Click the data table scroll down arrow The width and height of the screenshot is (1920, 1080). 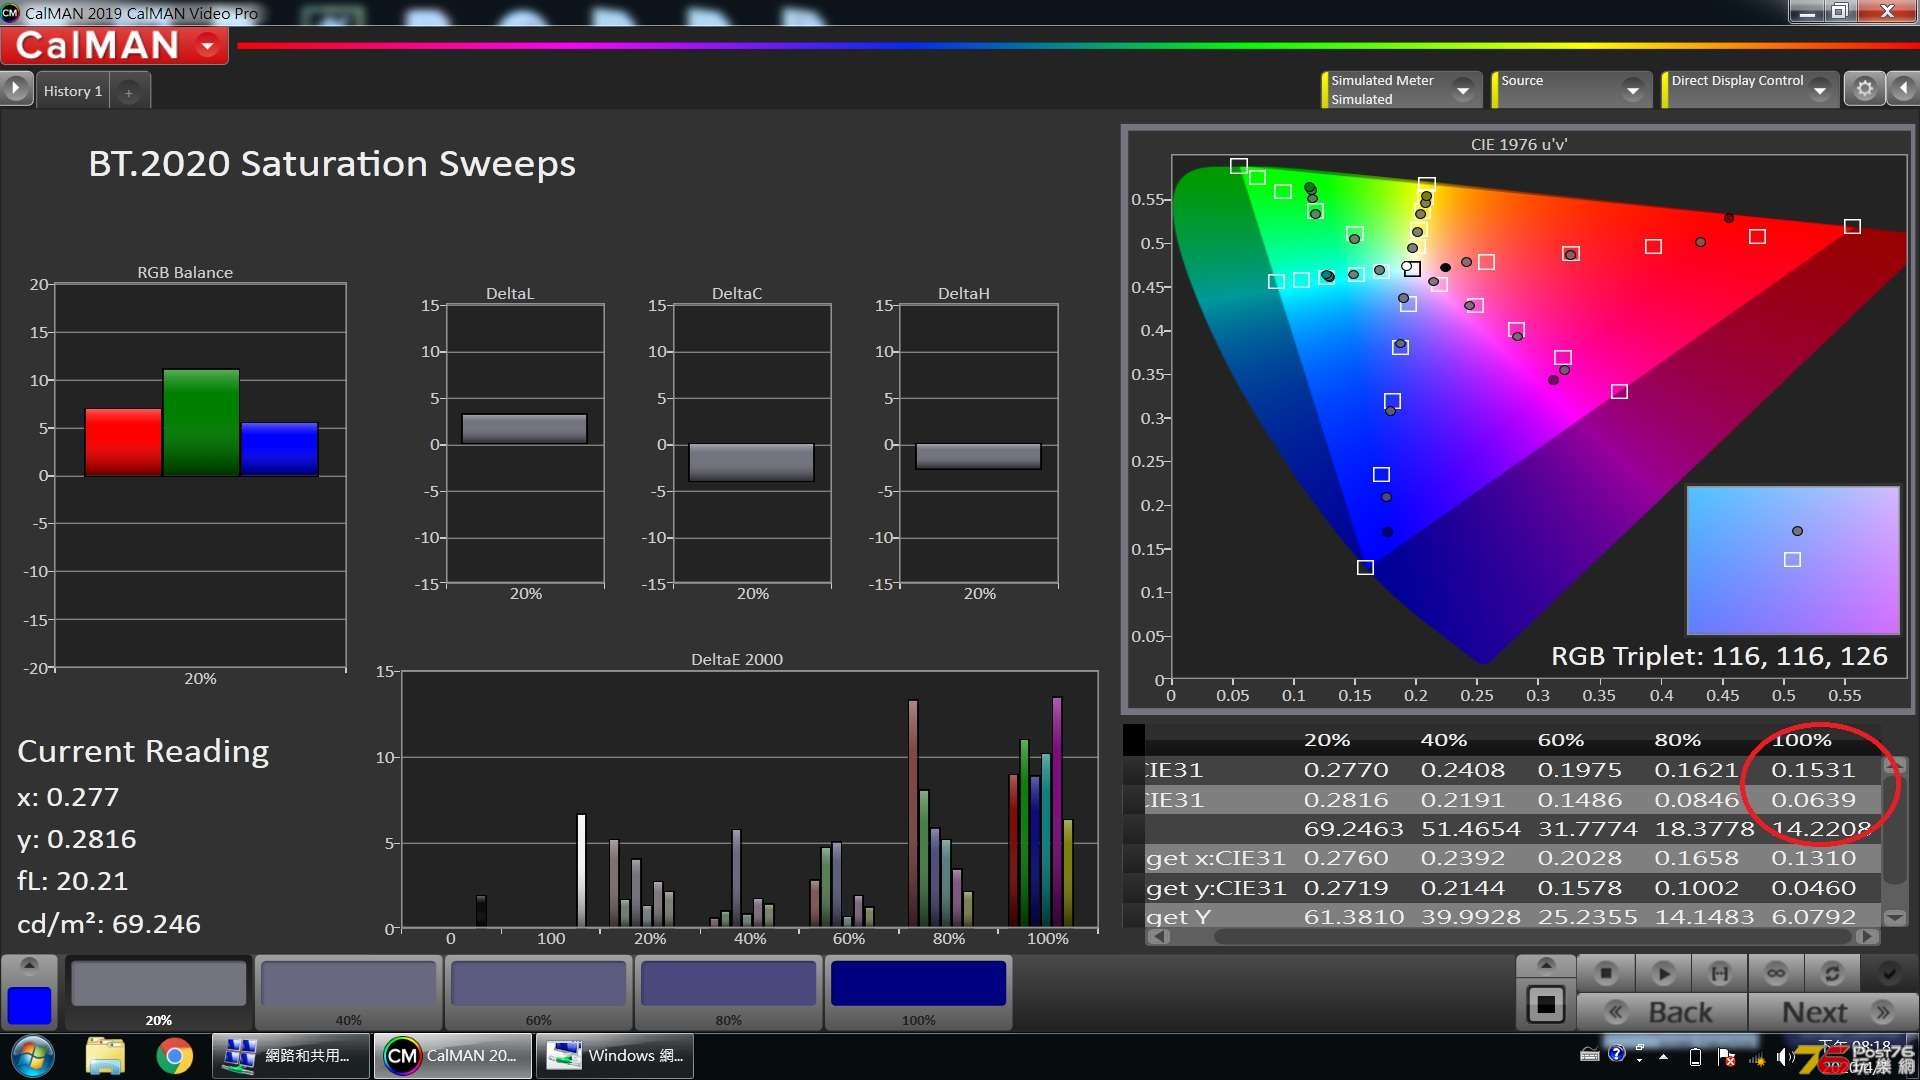tap(1894, 917)
